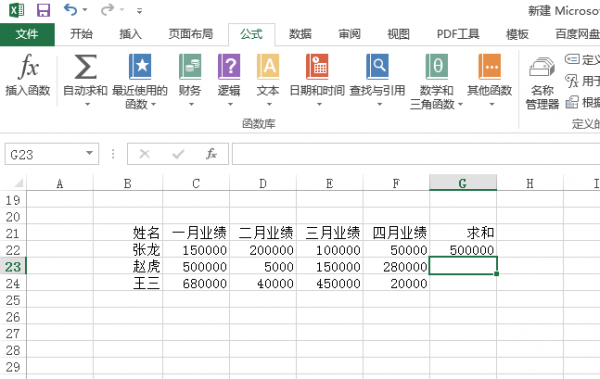Open Customize Quick Access Toolbar dropdown

pos(140,11)
